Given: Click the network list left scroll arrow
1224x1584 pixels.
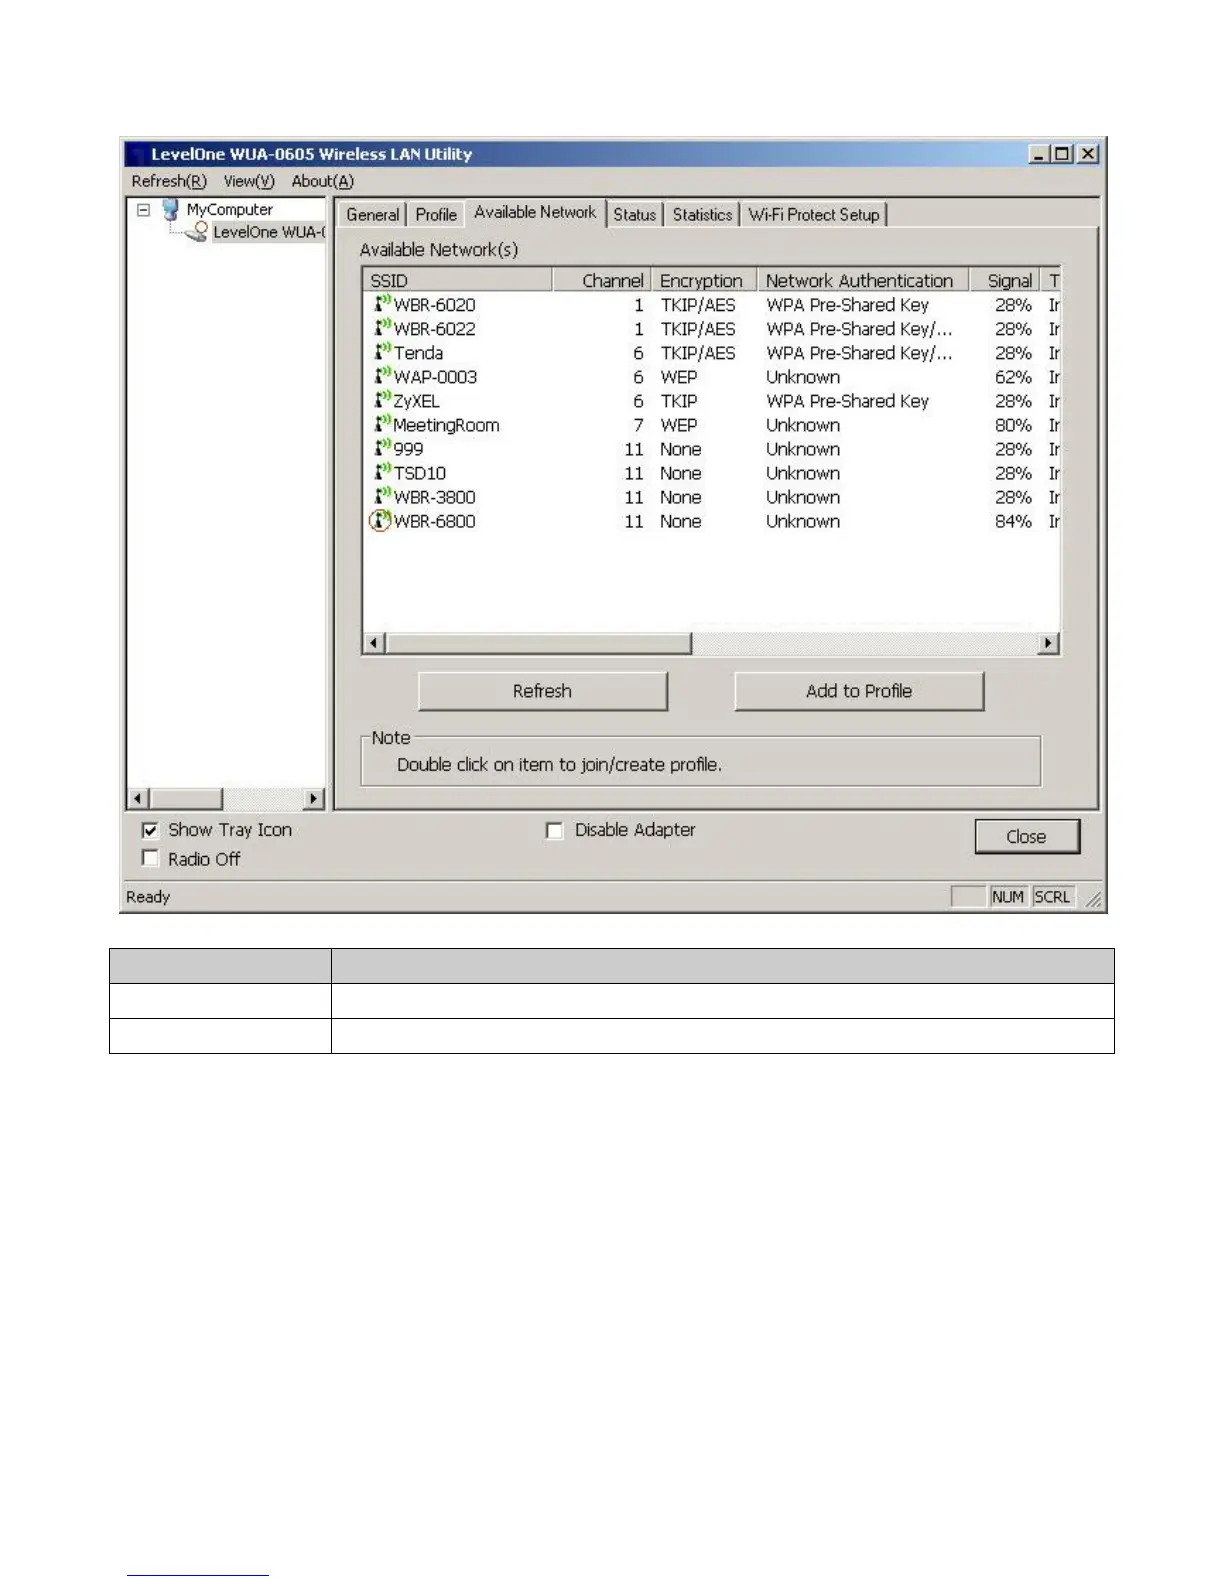Looking at the screenshot, I should [374, 643].
